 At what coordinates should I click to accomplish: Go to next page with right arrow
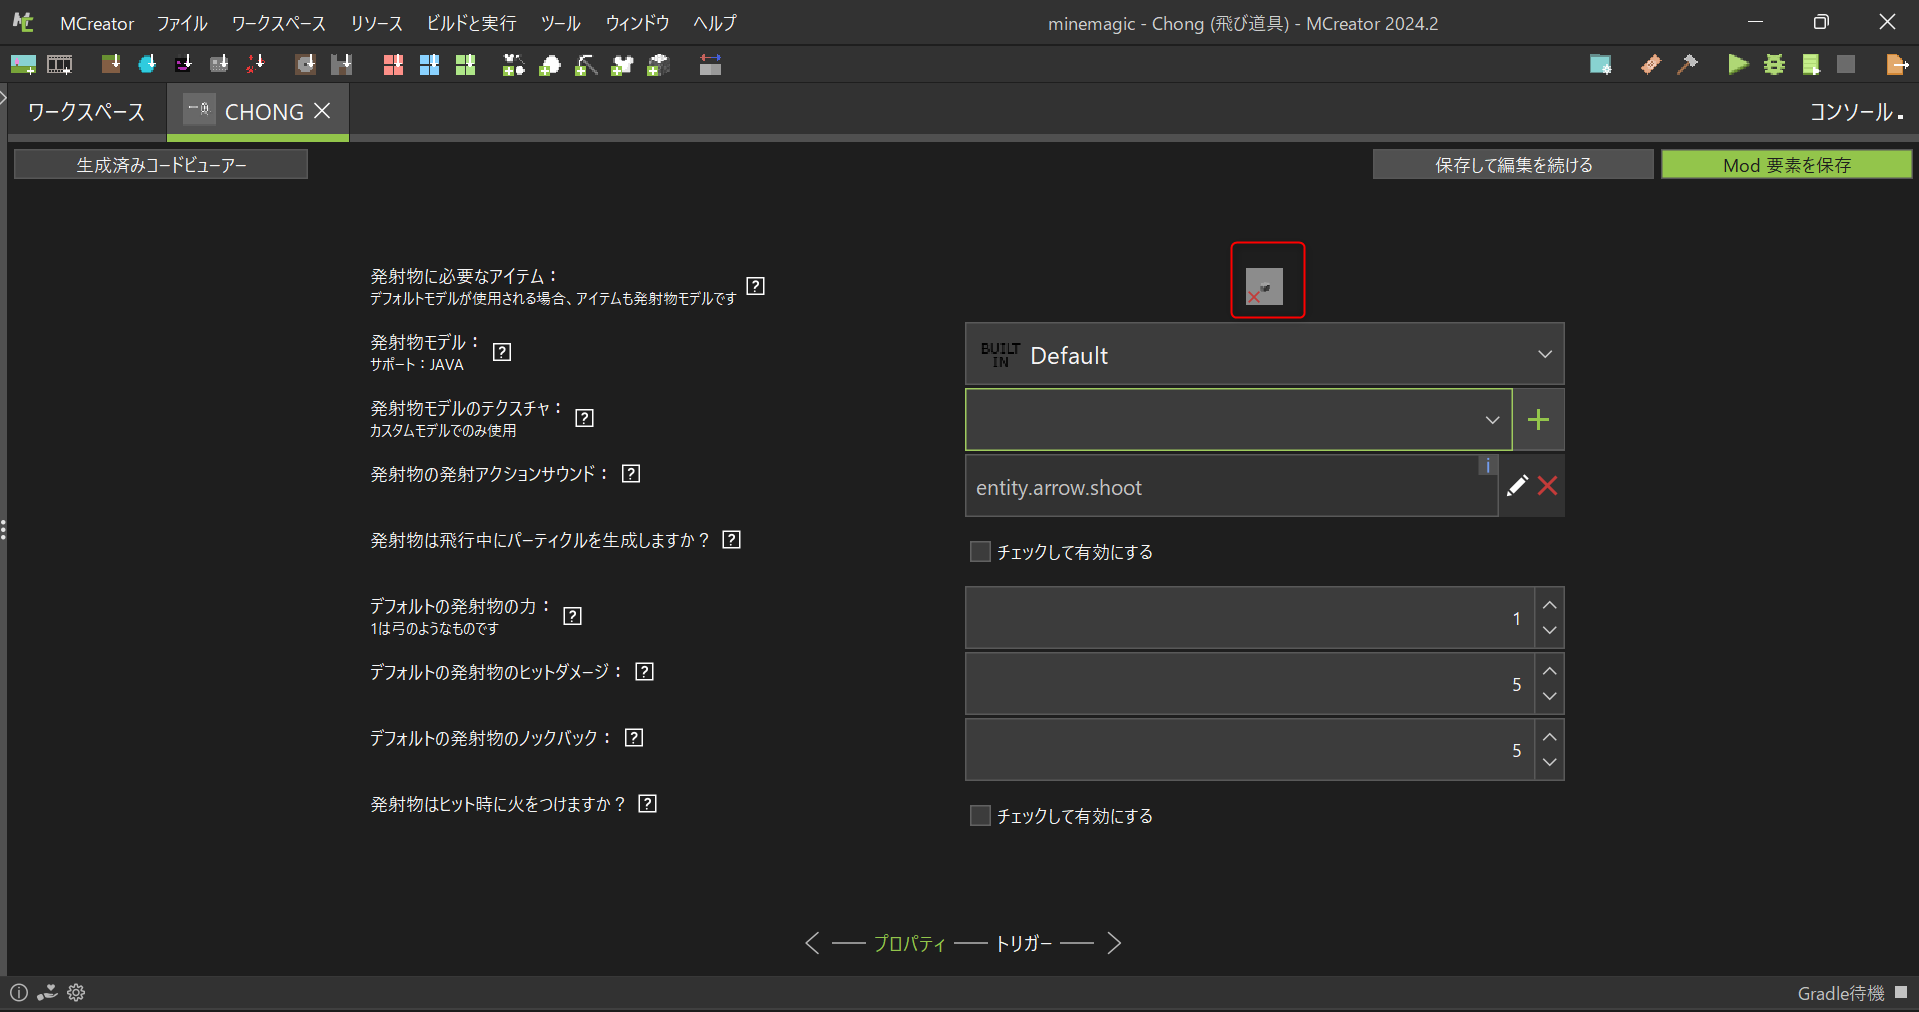[x=1114, y=943]
